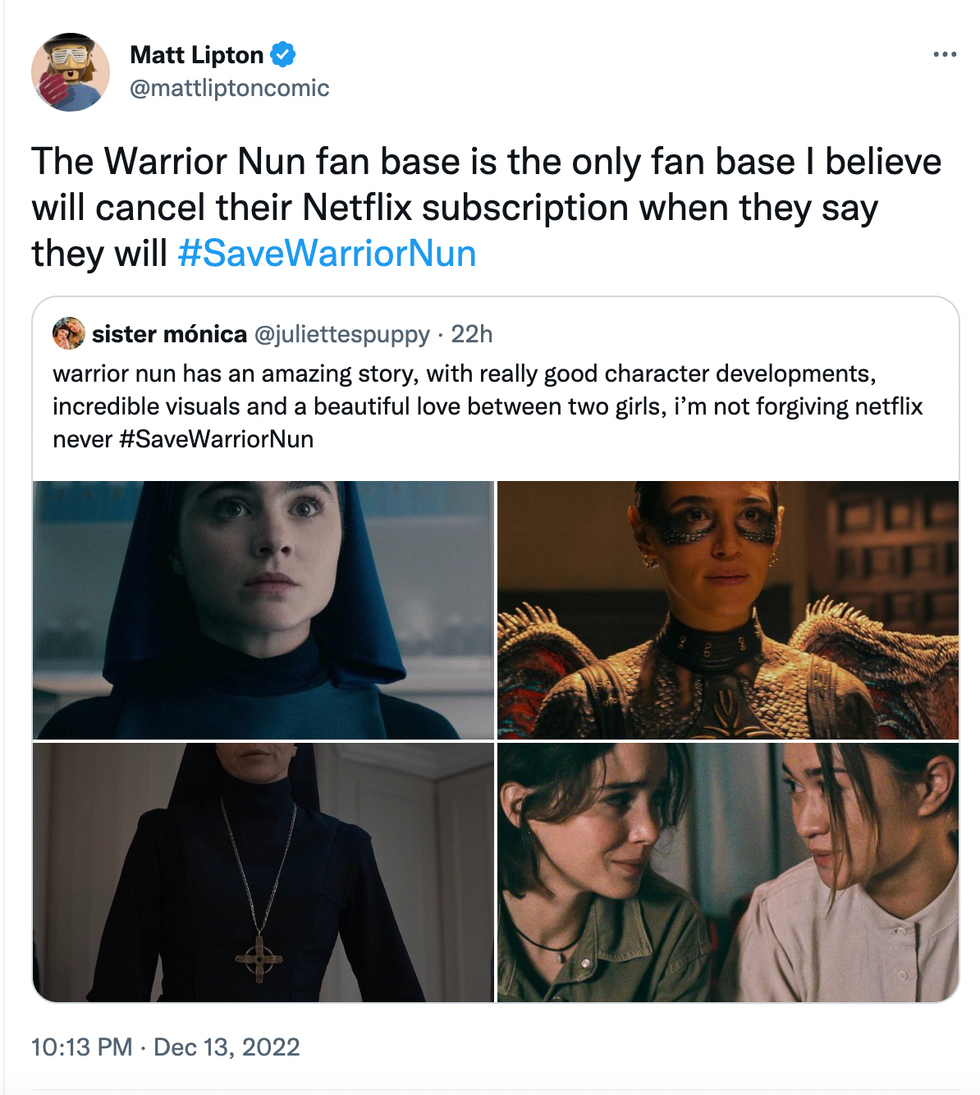Click the cross pendant in the photo
The image size is (980, 1095).
pyautogui.click(x=259, y=959)
